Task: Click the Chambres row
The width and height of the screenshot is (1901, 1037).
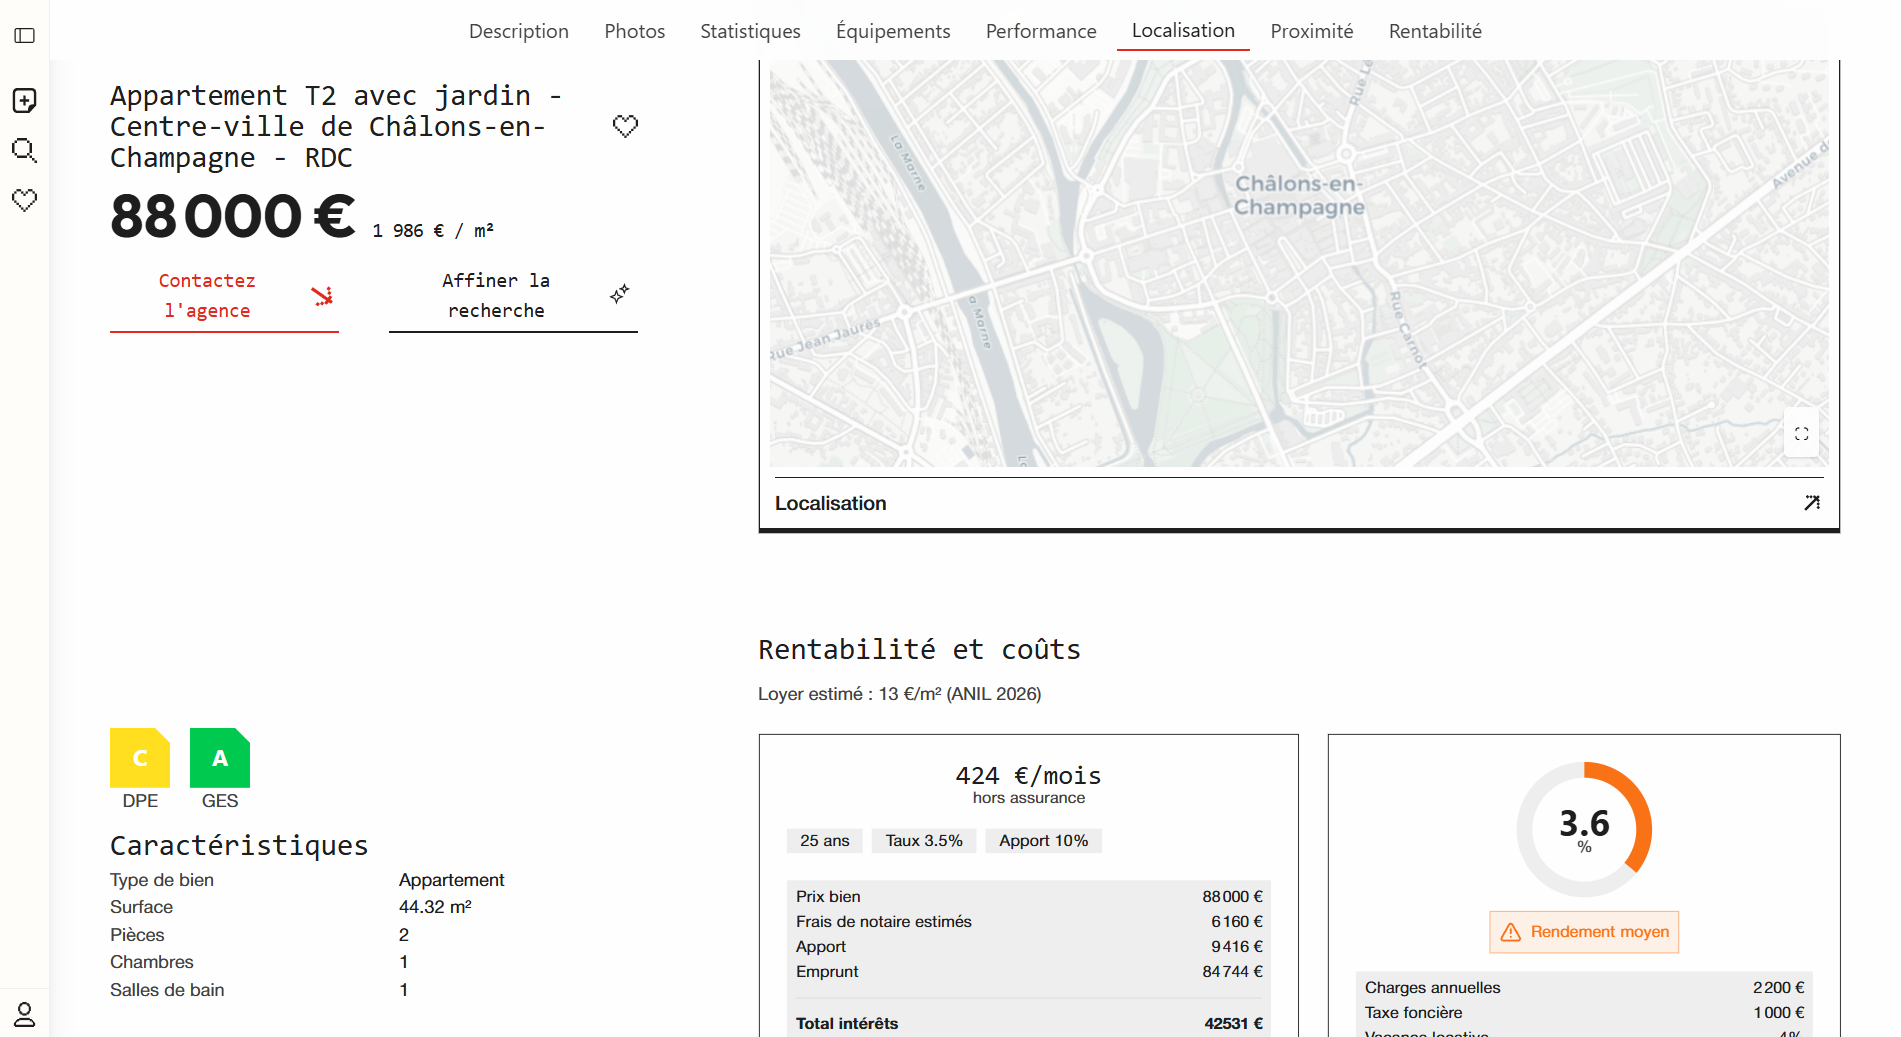Action: (374, 962)
